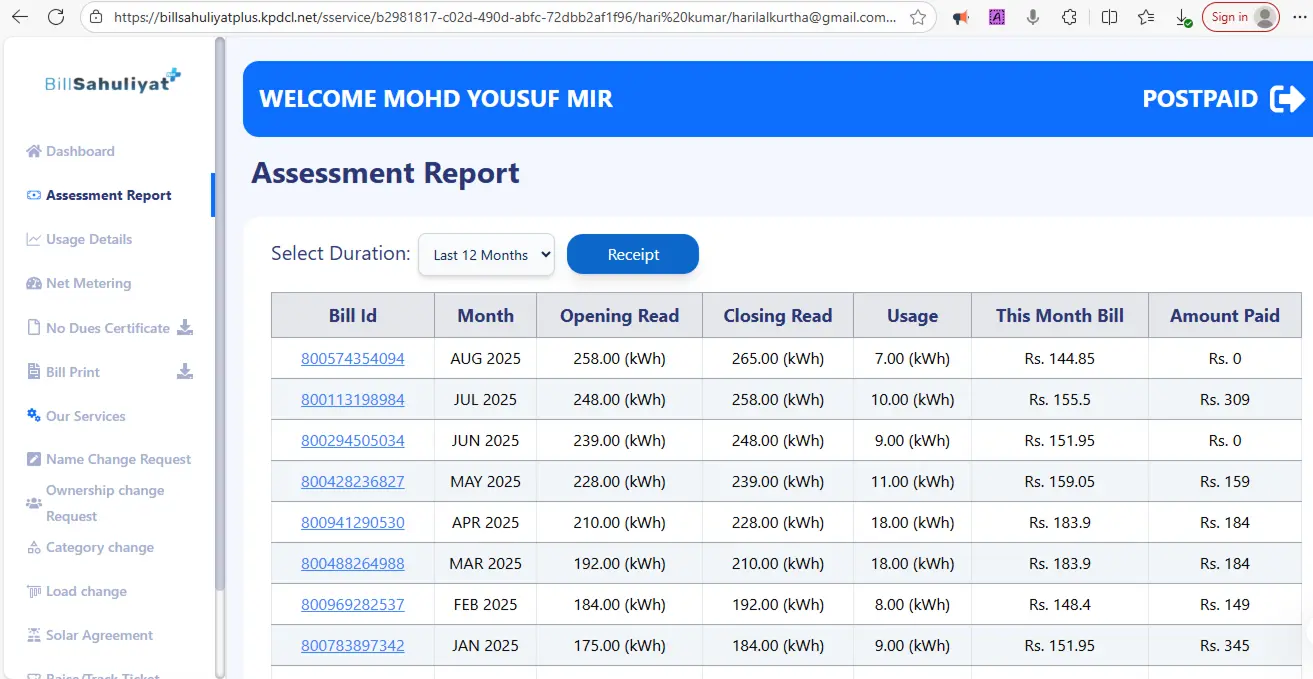Screen dimensions: 1313x679
Task: Go to Solar Agreement sidebar item
Action: (x=99, y=635)
